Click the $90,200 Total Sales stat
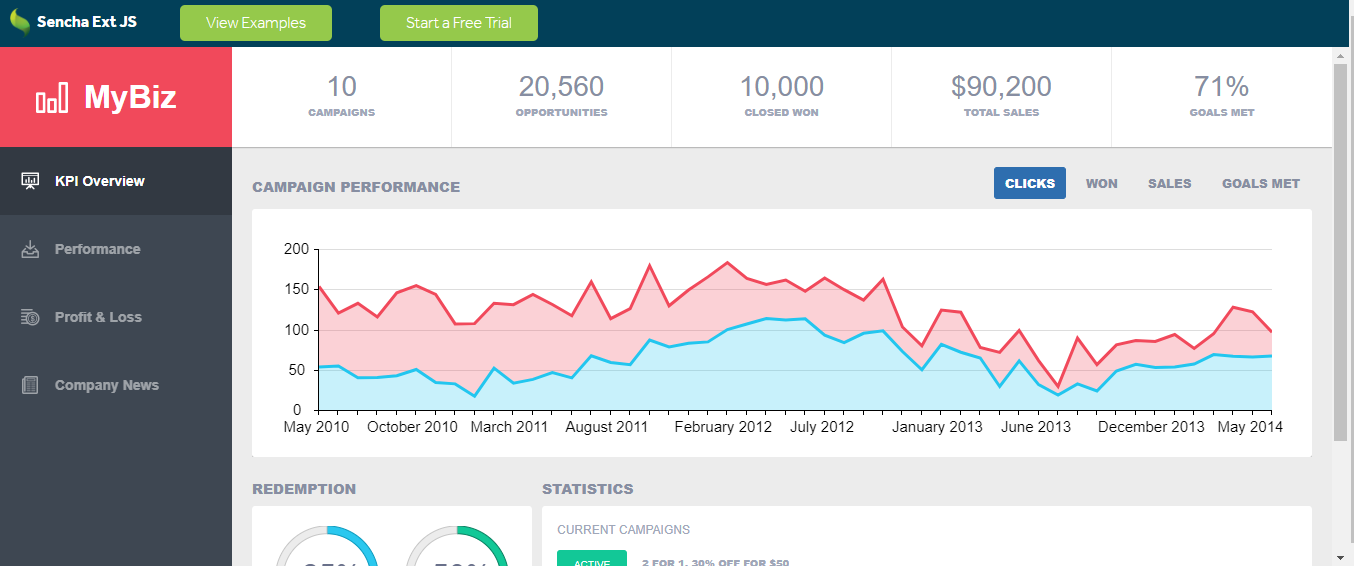This screenshot has width=1354, height=566. pos(1002,97)
